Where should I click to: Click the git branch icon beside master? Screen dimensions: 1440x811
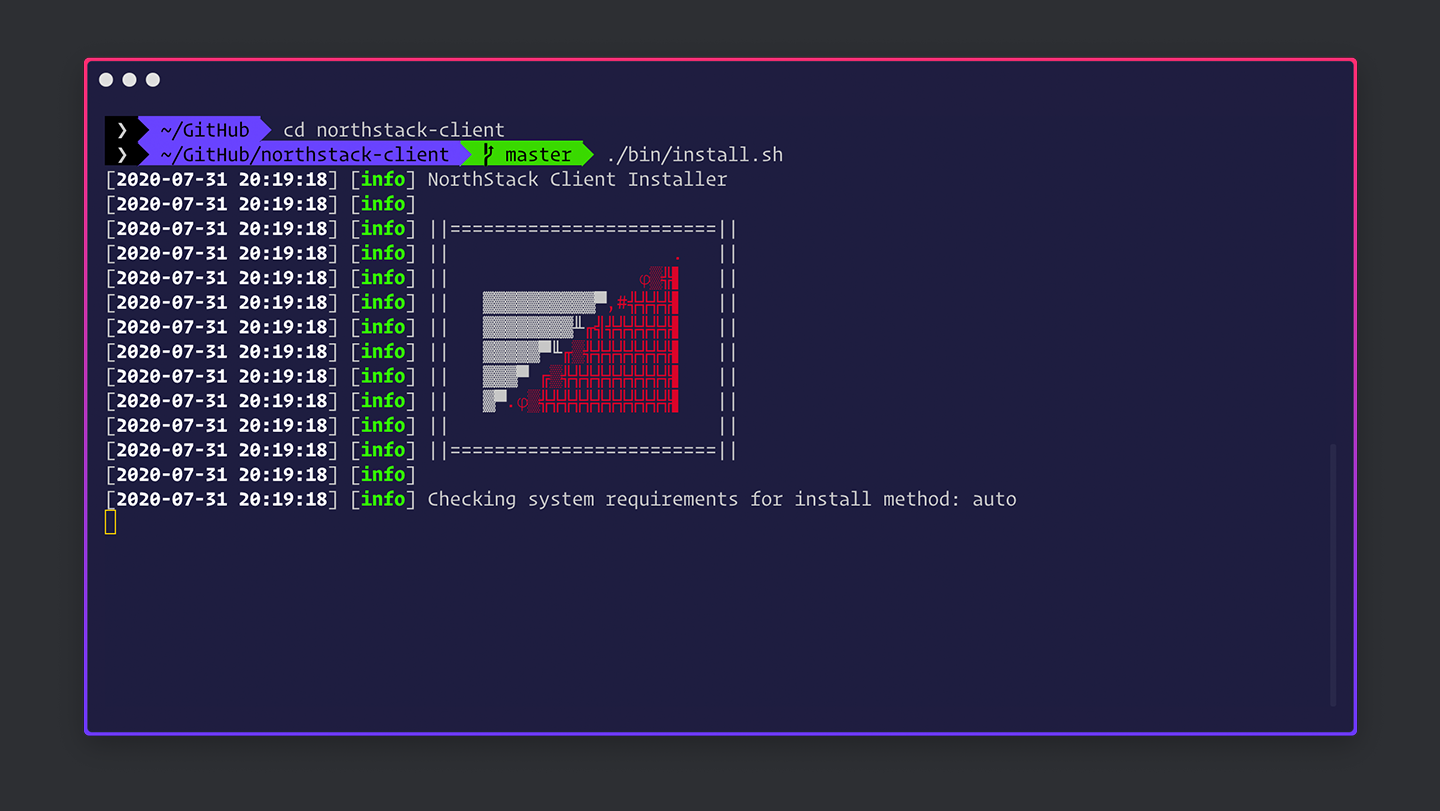(x=488, y=154)
